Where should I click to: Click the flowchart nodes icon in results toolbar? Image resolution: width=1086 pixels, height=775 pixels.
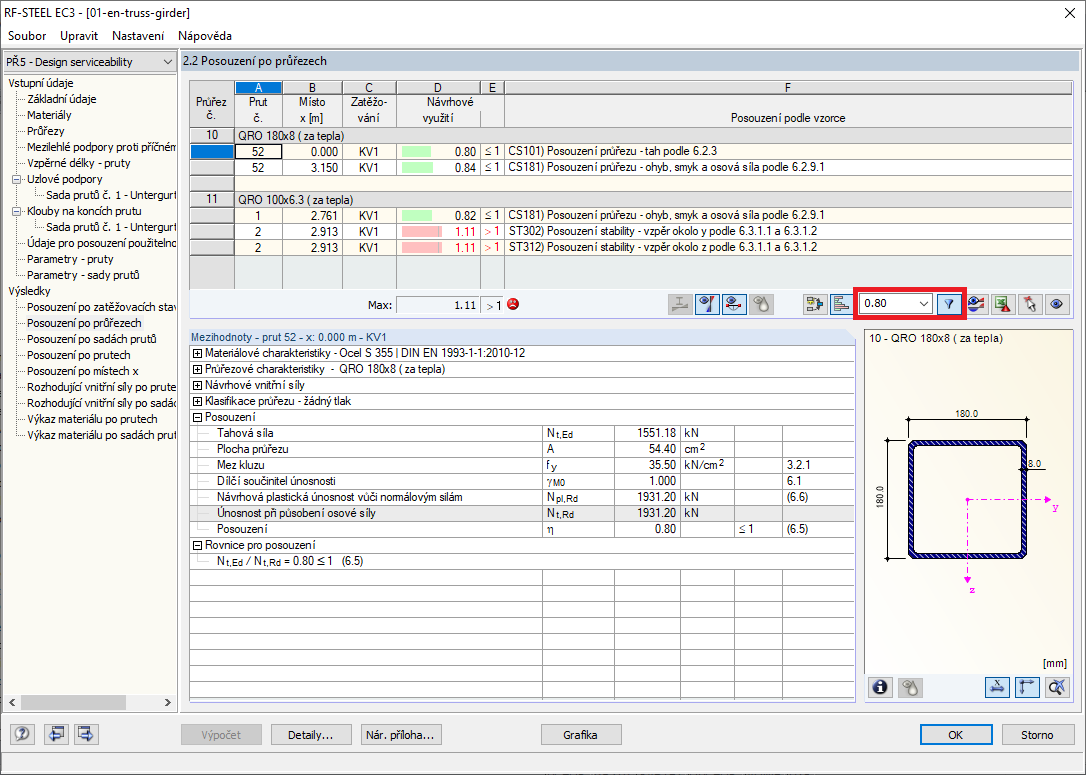[x=815, y=304]
